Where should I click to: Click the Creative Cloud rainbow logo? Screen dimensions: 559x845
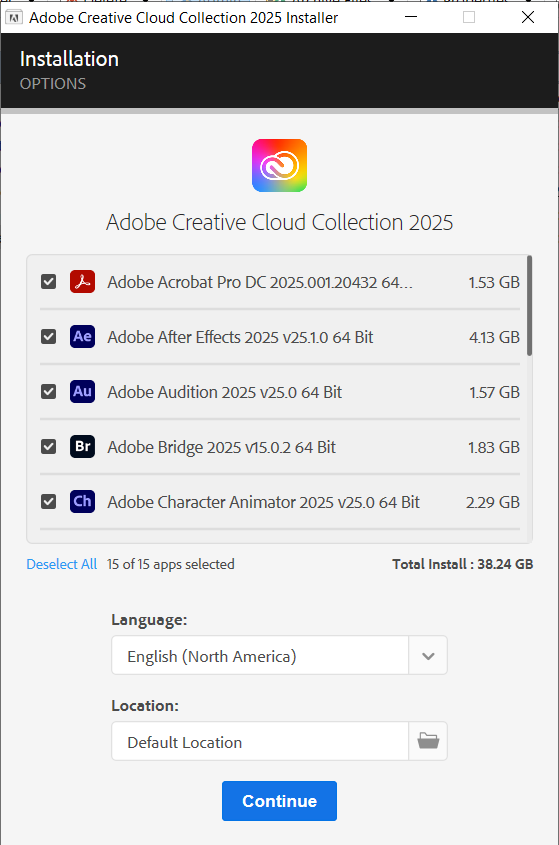click(279, 165)
